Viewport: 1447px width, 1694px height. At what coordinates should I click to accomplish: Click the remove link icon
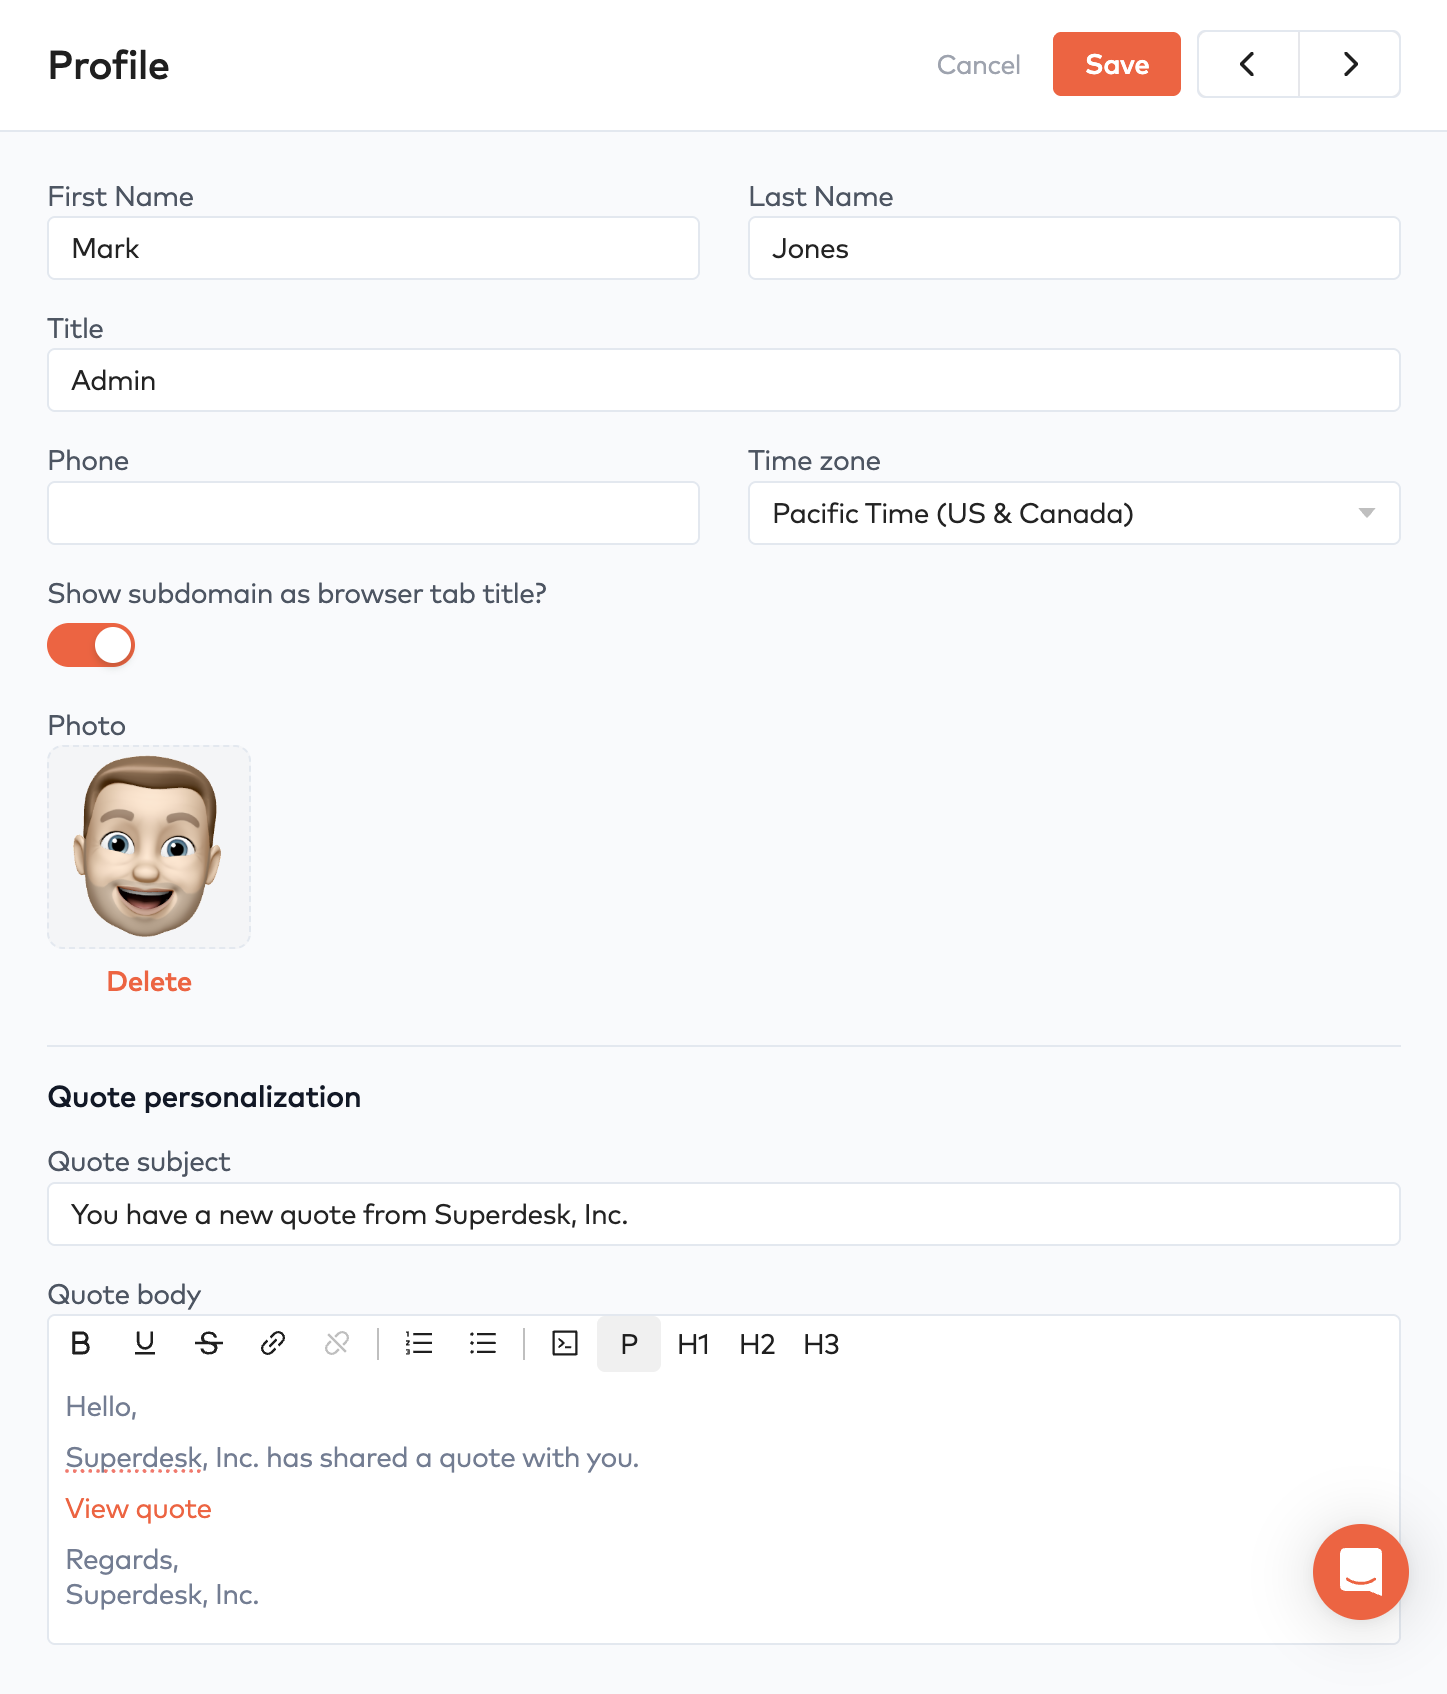337,1344
